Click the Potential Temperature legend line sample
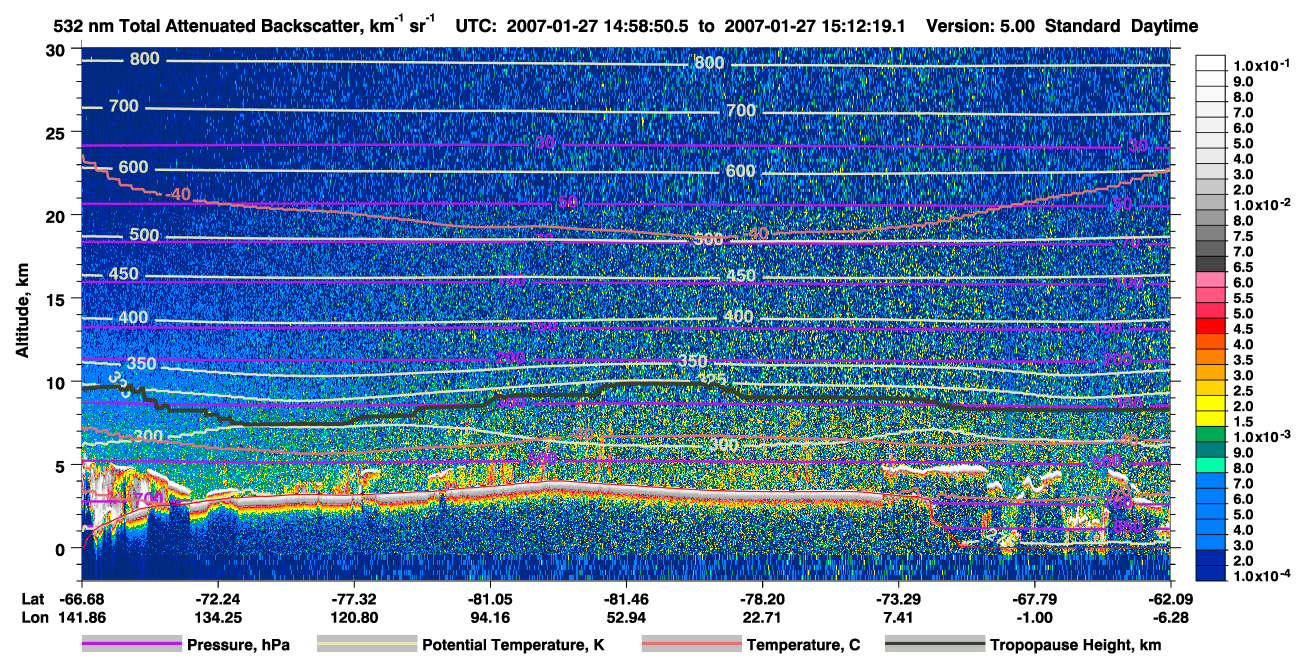 (366, 645)
